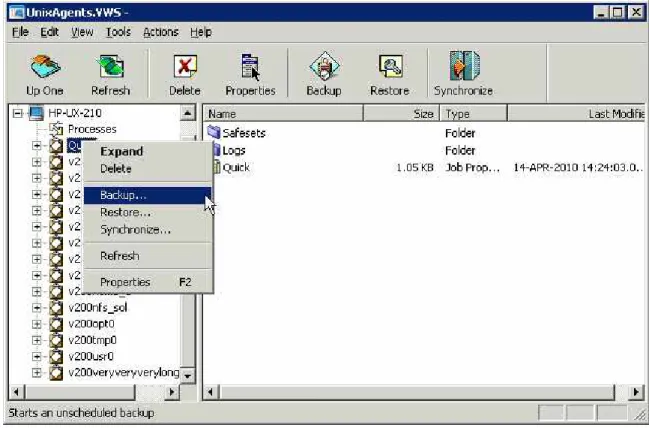649x428 pixels.
Task: Click file list scroll-right arrow
Action: (x=636, y=392)
